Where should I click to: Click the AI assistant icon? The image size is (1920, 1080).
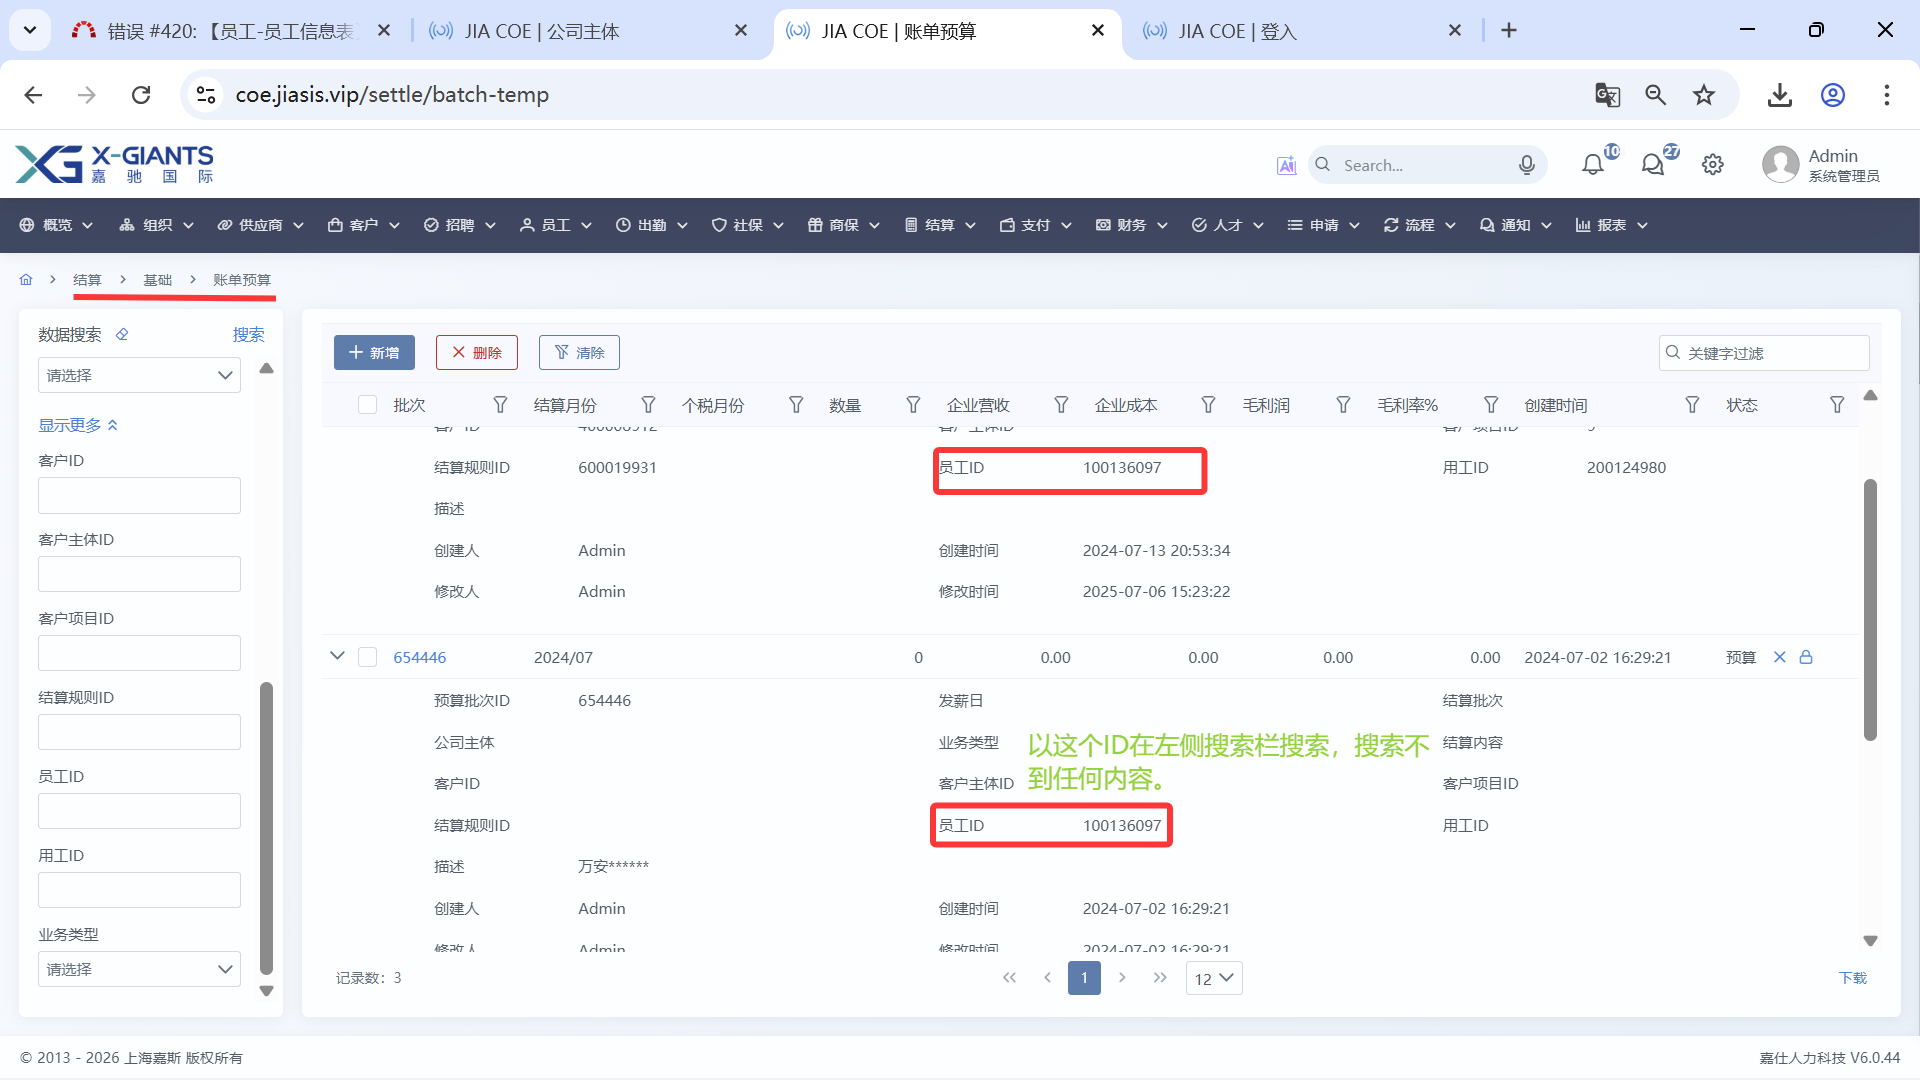(x=1286, y=165)
